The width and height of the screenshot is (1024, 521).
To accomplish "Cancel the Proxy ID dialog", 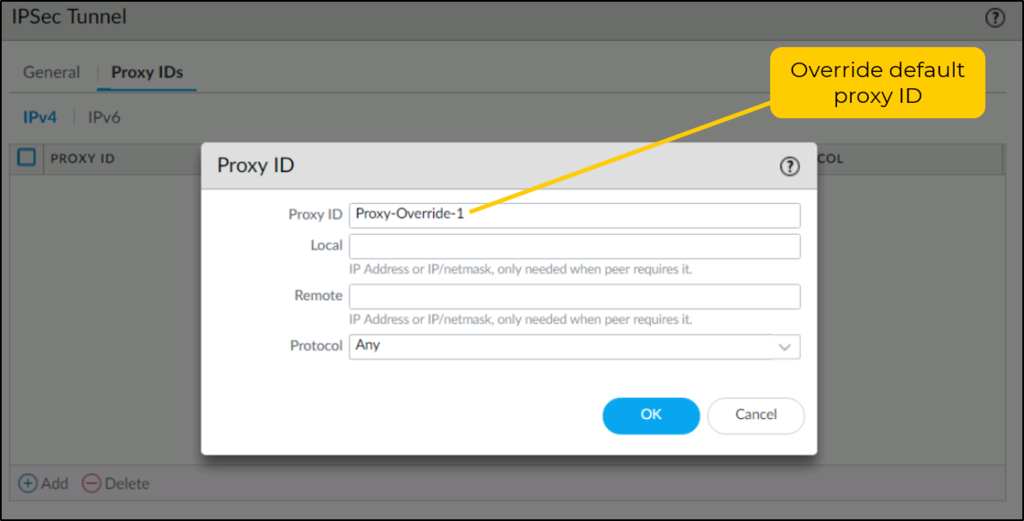I will (x=756, y=415).
